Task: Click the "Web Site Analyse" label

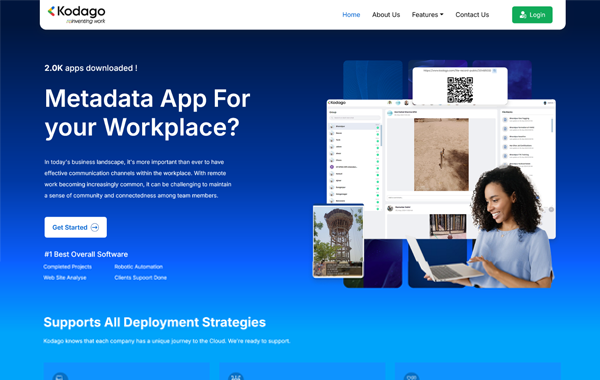Action: (65, 277)
